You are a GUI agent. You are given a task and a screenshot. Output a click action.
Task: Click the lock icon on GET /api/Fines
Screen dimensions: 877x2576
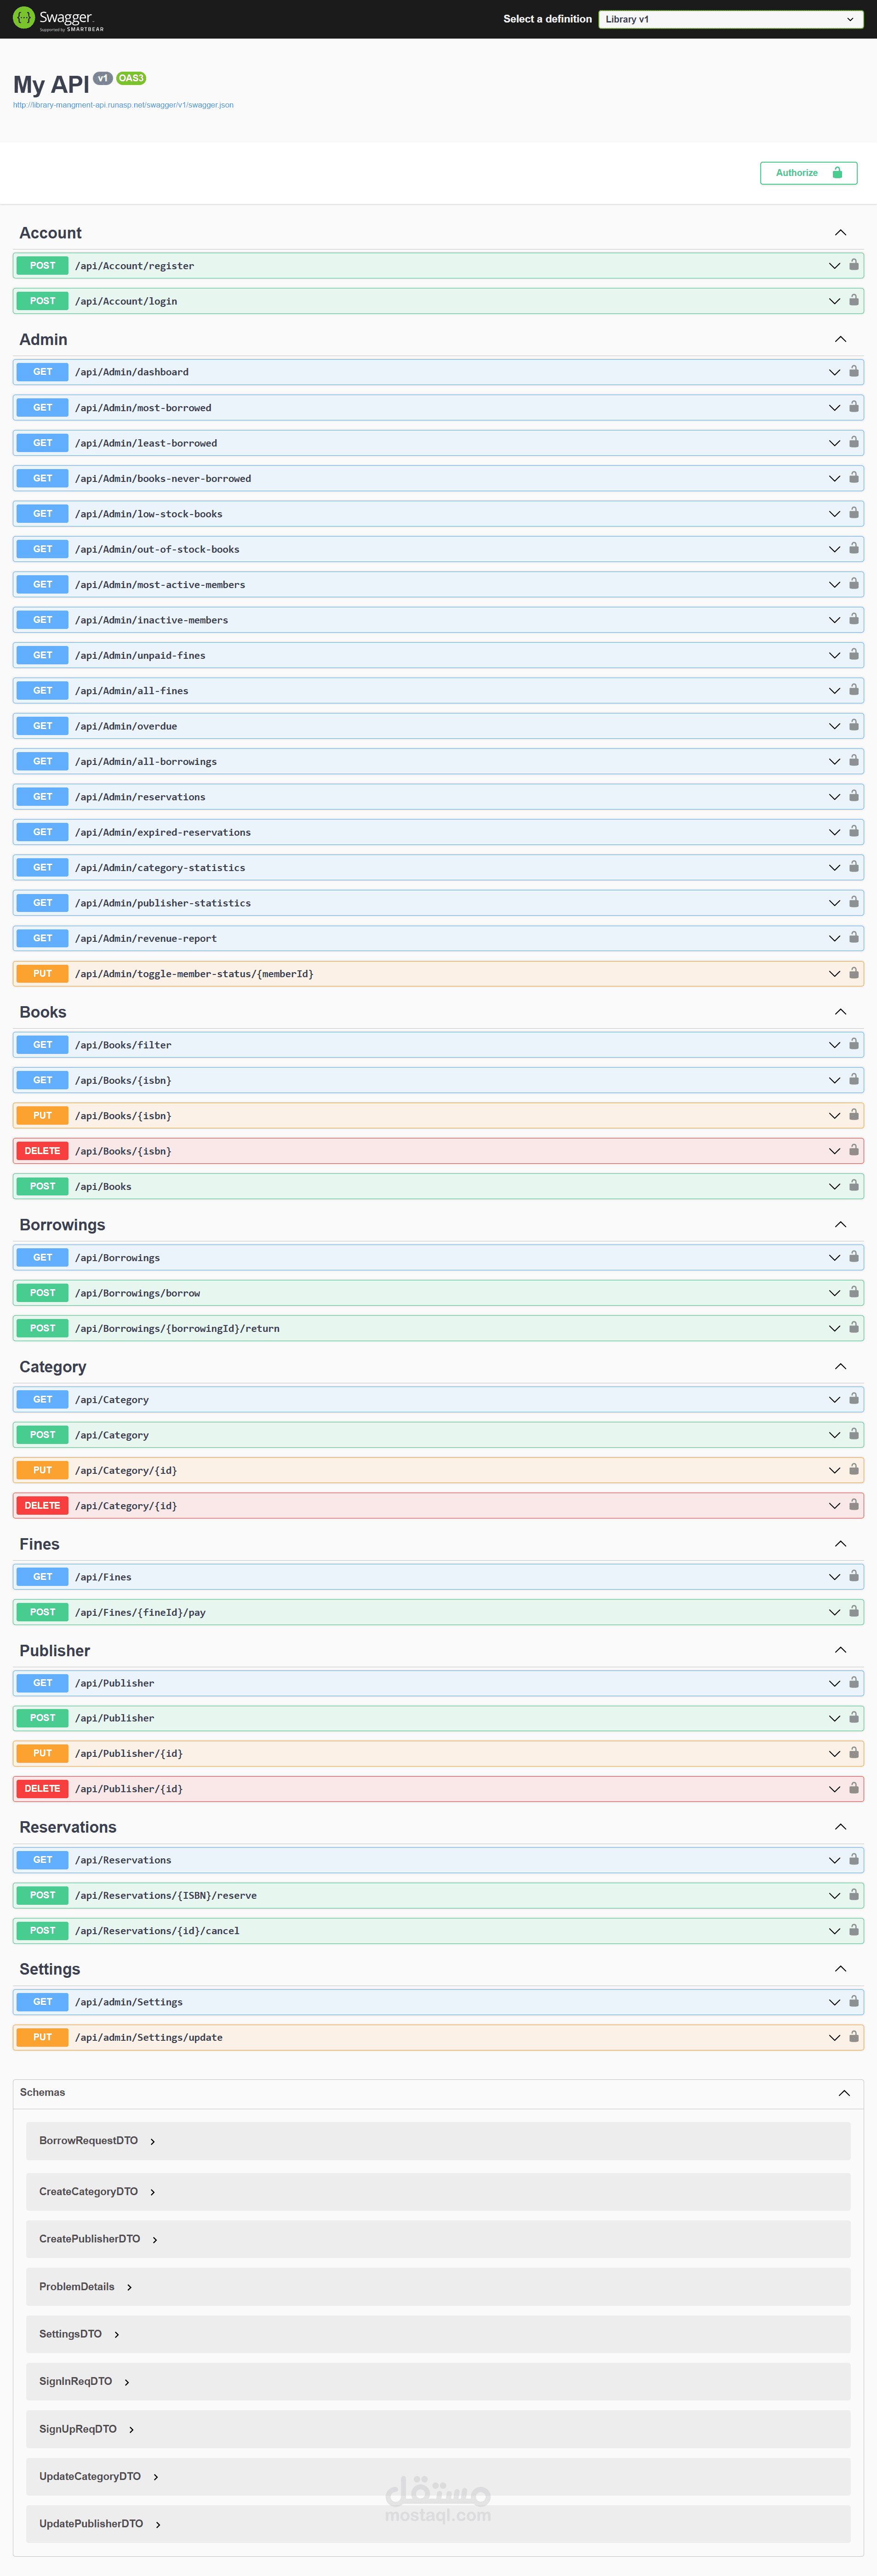pos(853,1576)
